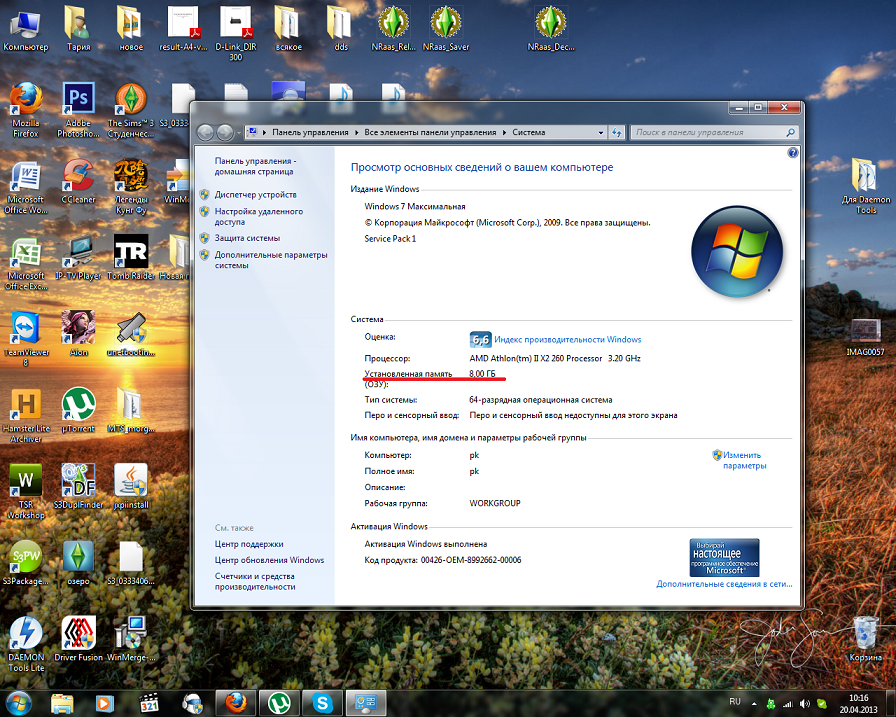Open the IMAG0057 image file

865,337
